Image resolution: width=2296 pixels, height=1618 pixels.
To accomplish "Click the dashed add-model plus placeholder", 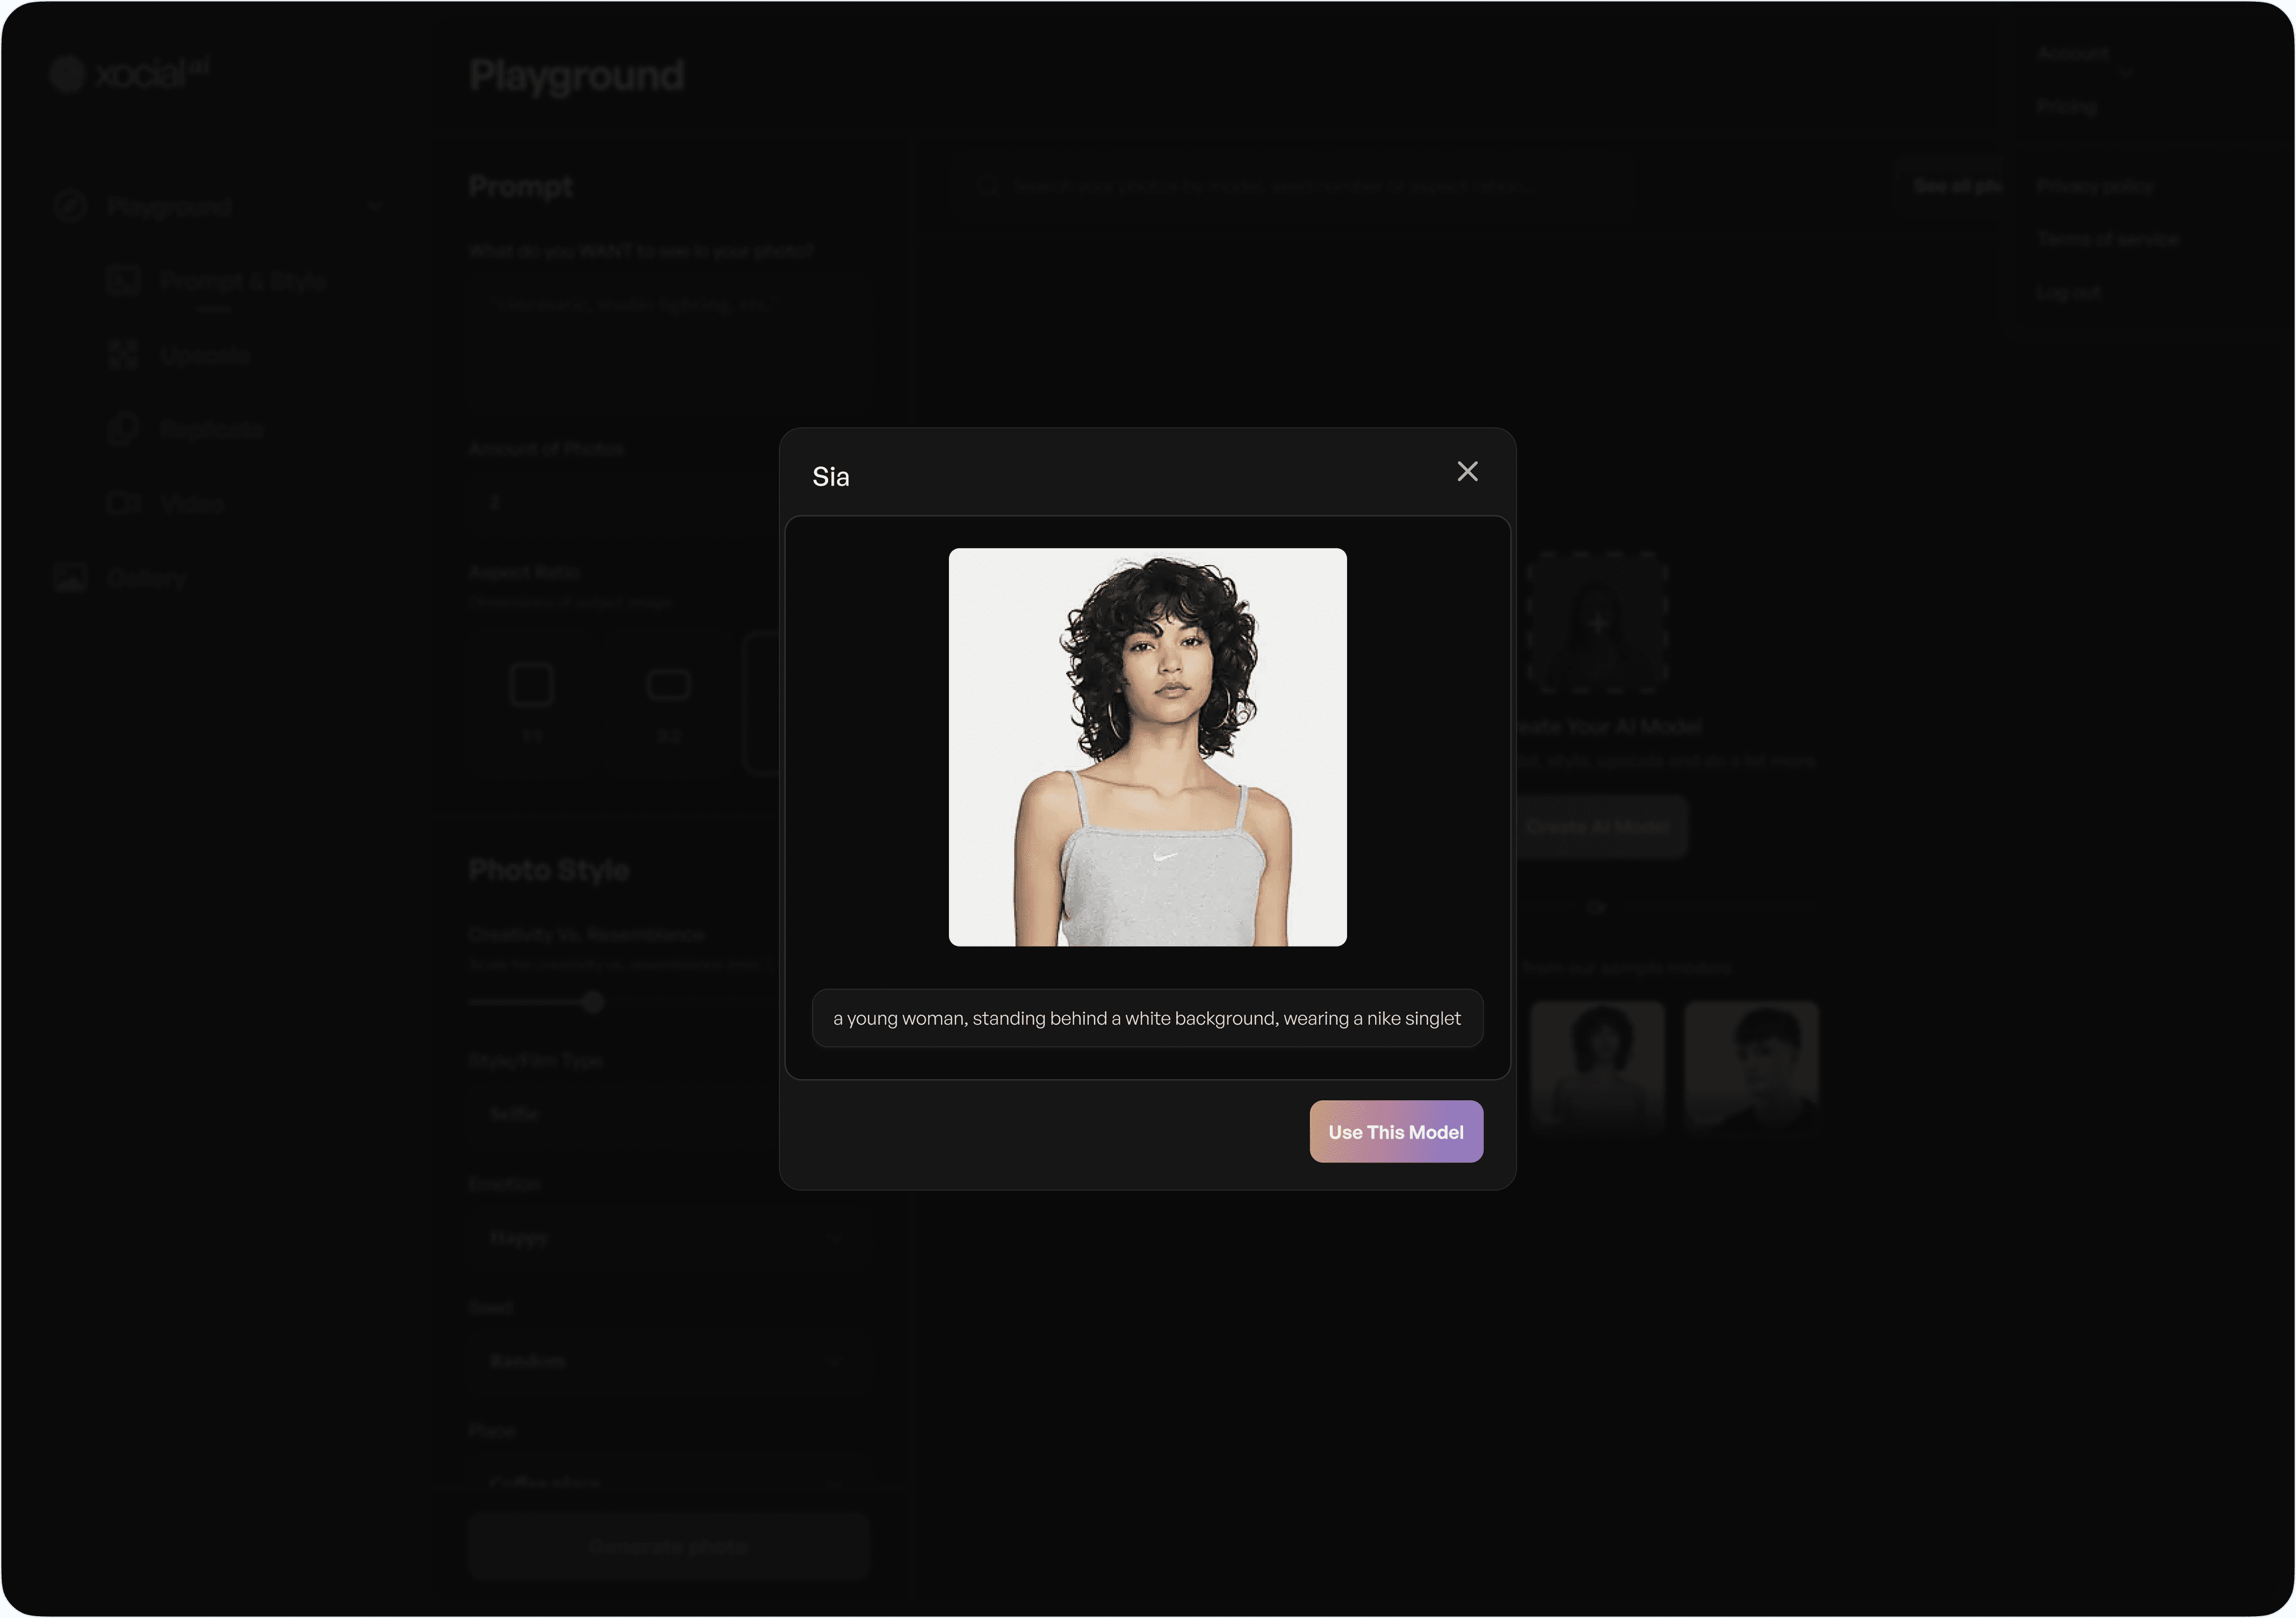I will [x=1597, y=622].
